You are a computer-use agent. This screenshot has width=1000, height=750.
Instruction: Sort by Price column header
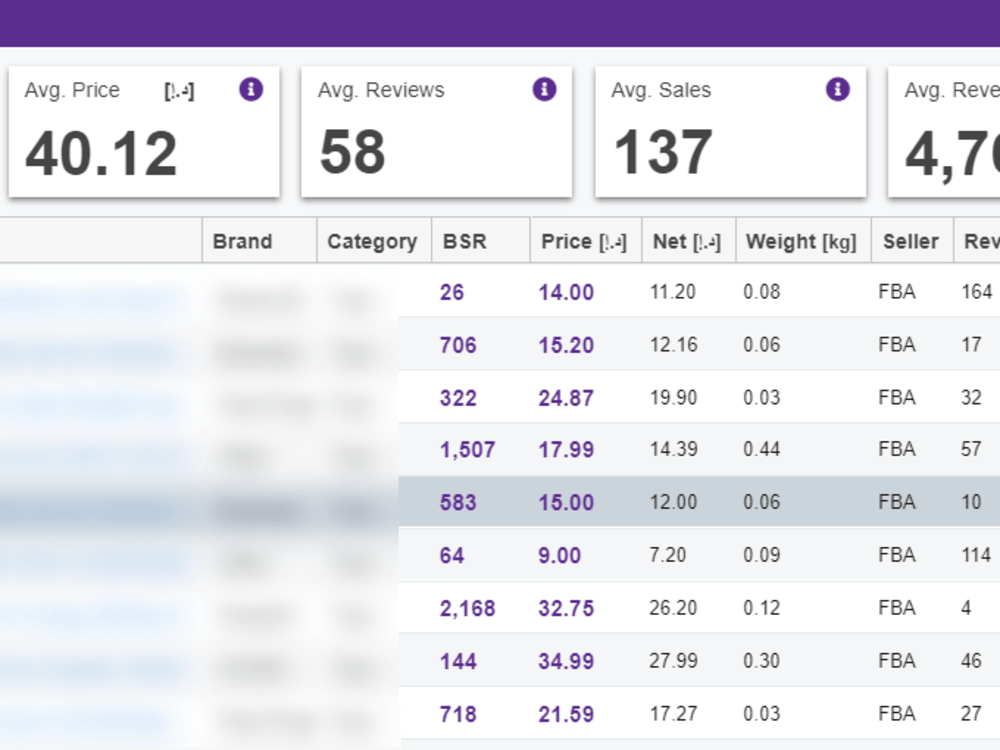click(584, 241)
